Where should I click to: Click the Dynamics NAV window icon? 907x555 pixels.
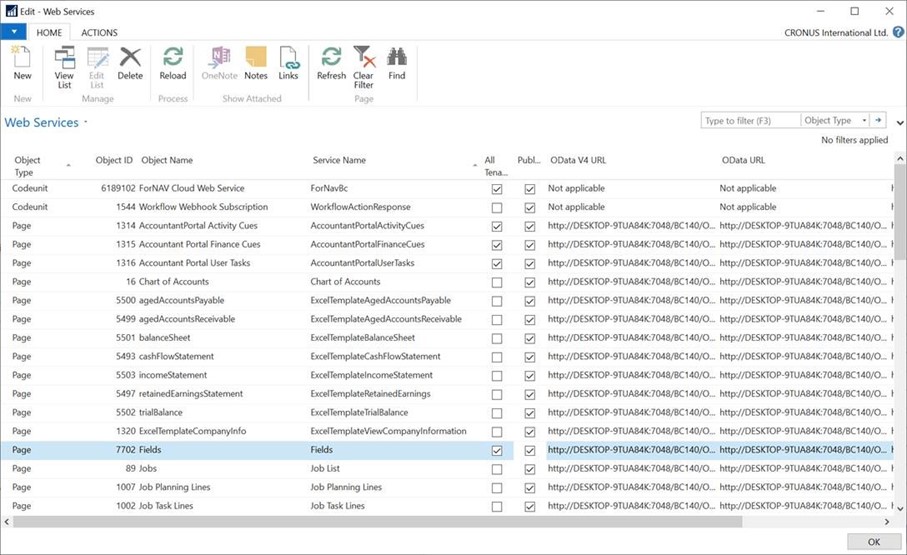(x=11, y=11)
